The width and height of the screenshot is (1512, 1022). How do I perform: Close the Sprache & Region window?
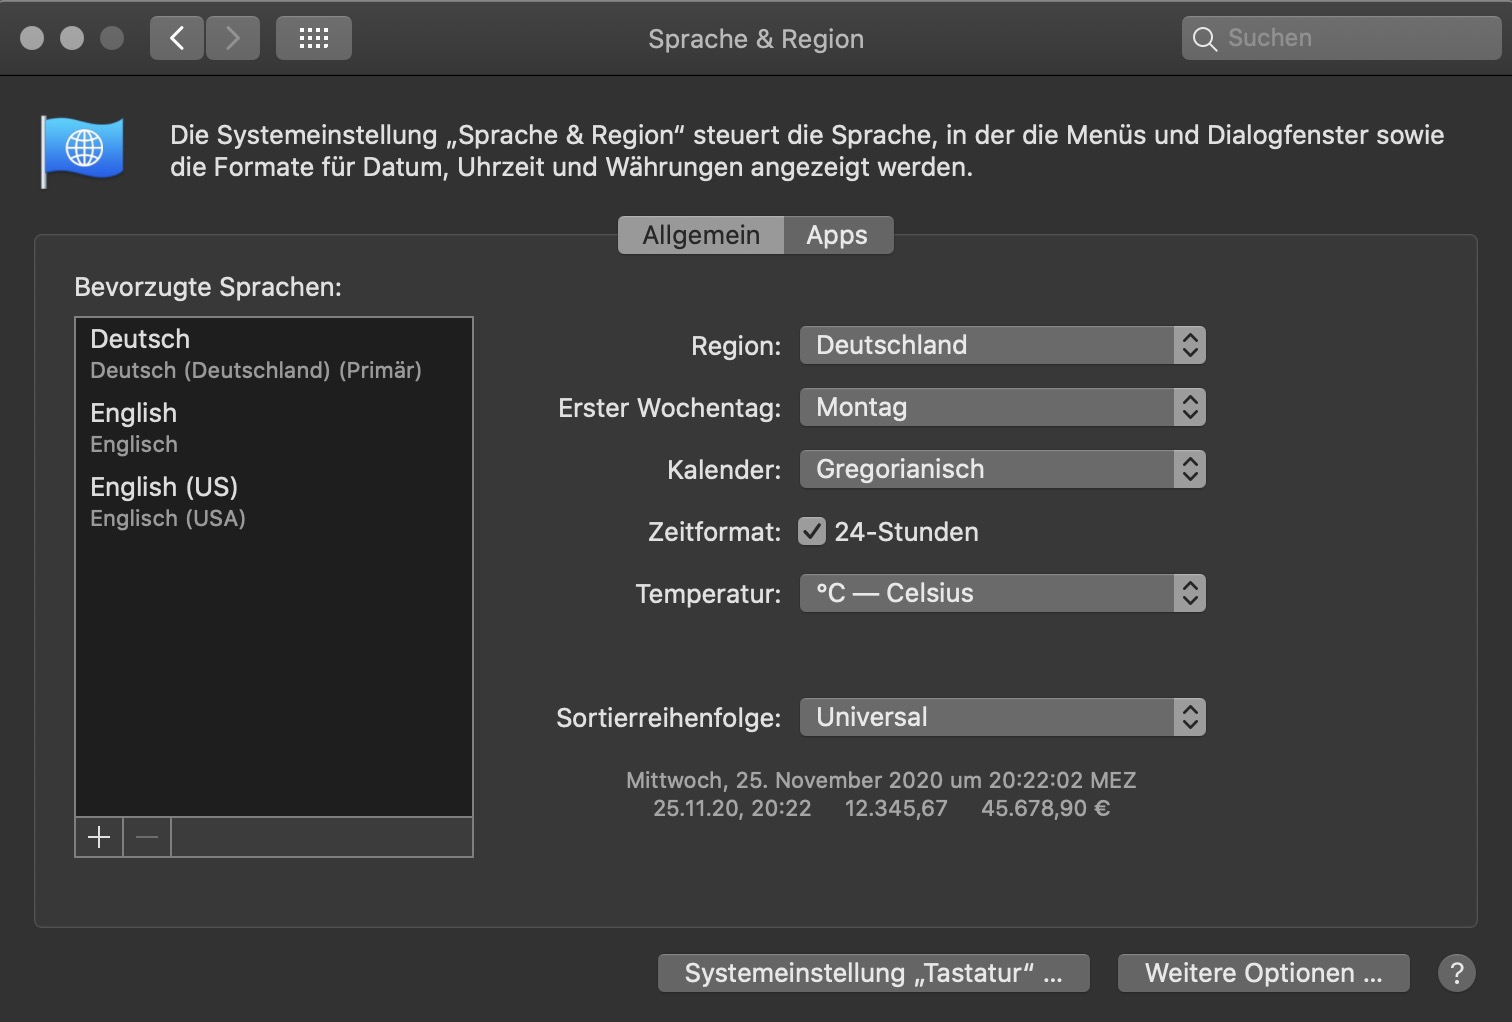[32, 38]
